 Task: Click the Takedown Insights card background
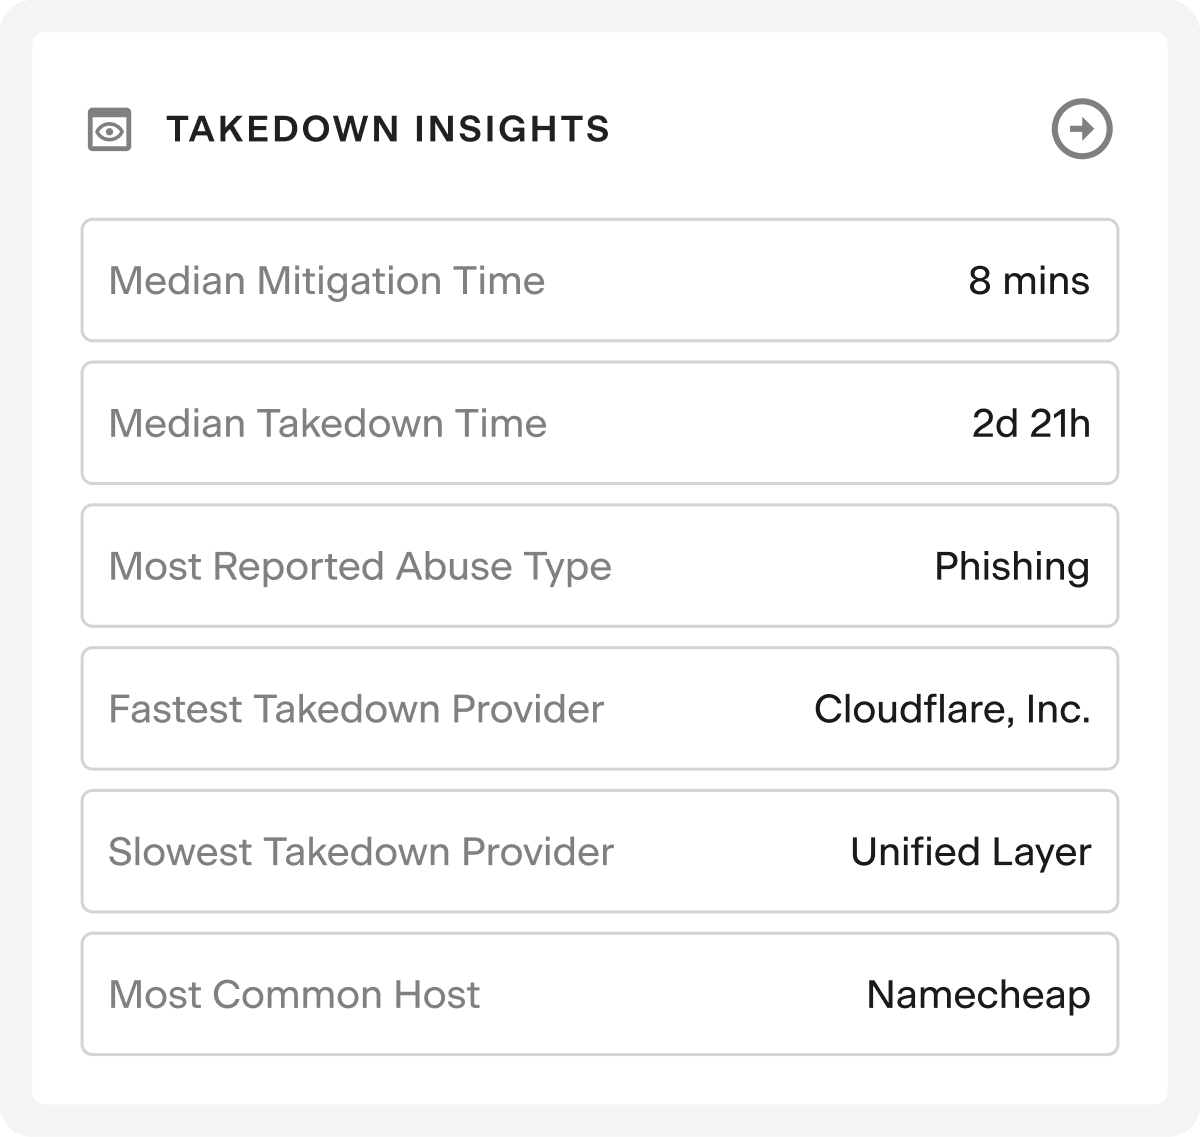(x=600, y=185)
